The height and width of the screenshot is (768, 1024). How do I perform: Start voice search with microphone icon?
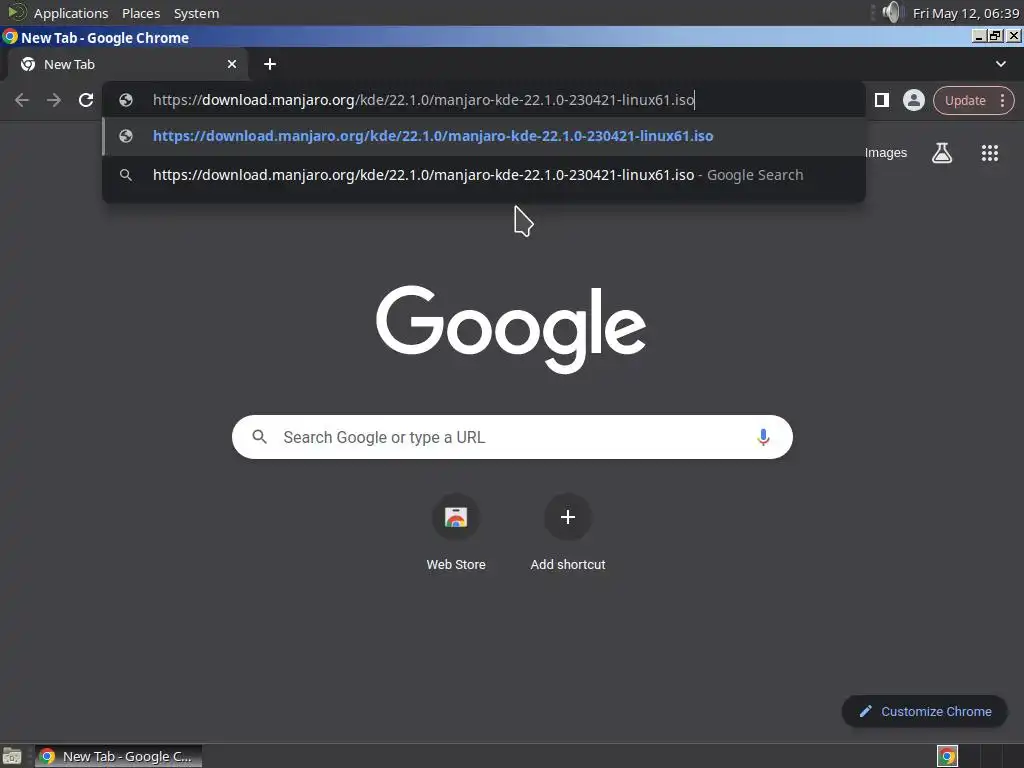click(x=763, y=437)
